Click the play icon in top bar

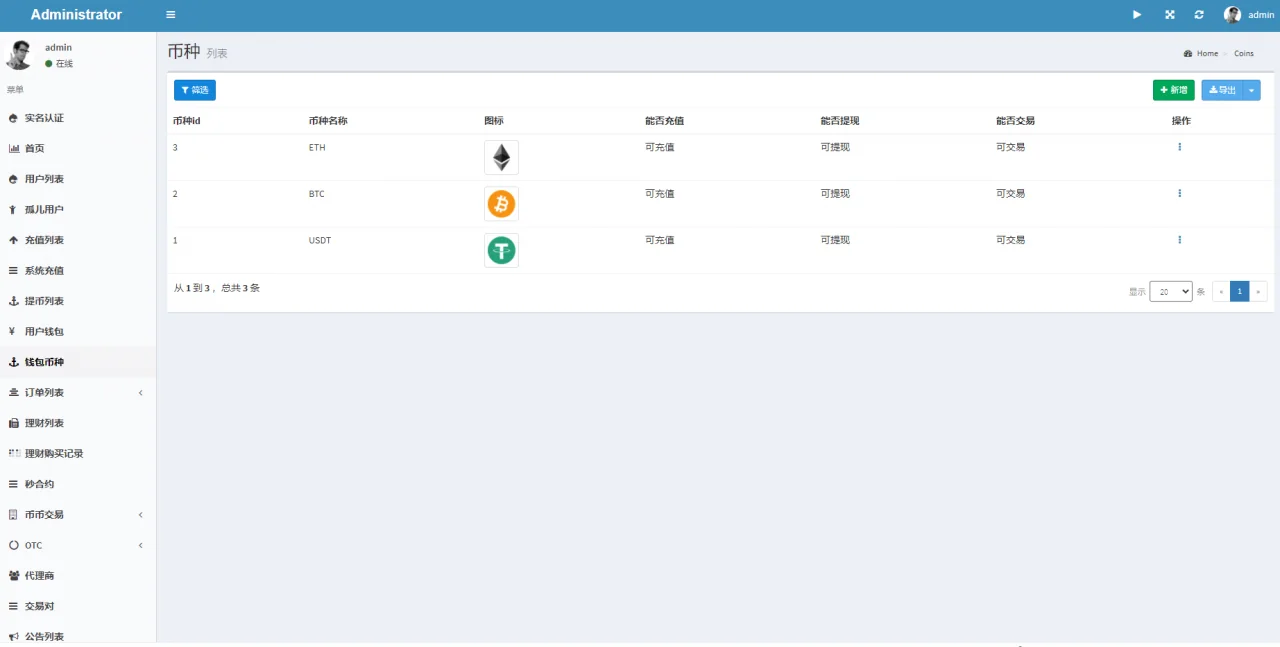click(x=1137, y=15)
